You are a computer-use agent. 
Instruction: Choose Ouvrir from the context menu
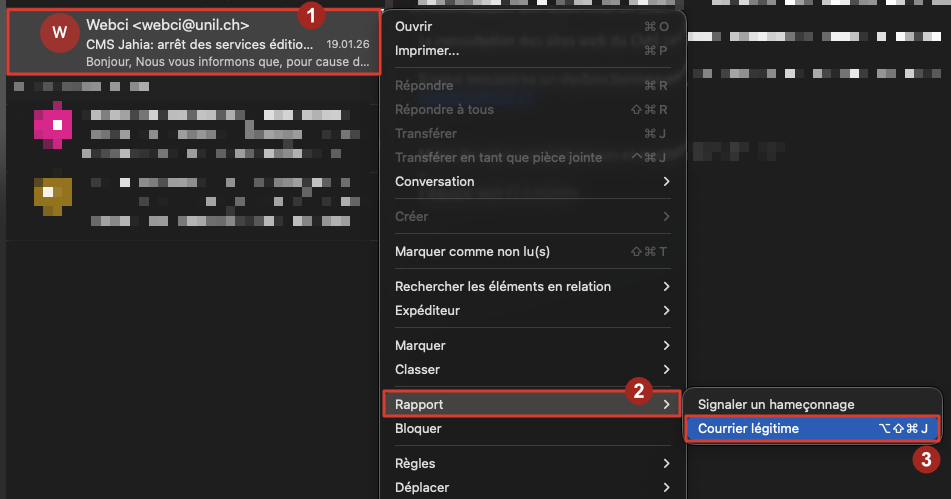point(413,26)
